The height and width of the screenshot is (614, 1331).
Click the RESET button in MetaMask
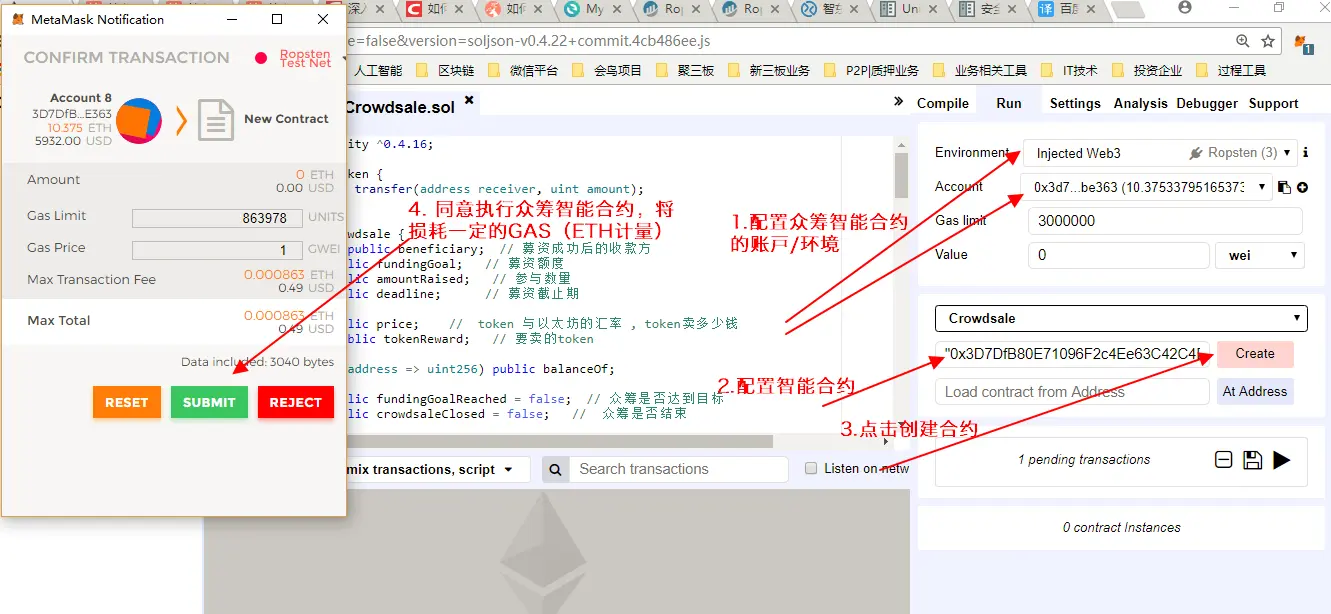coord(127,402)
